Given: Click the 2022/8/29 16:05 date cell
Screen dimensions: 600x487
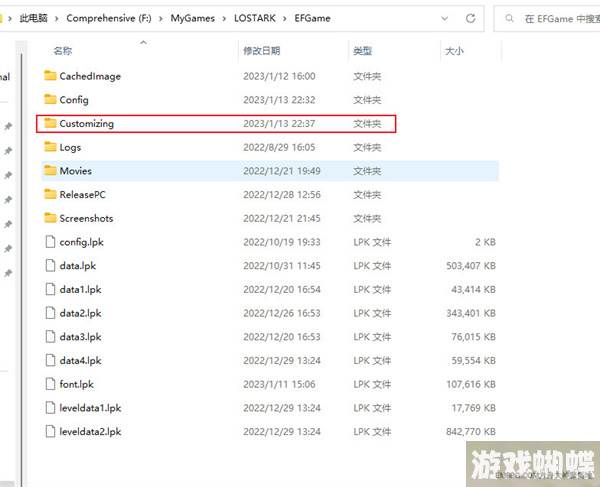Looking at the screenshot, I should coord(279,147).
